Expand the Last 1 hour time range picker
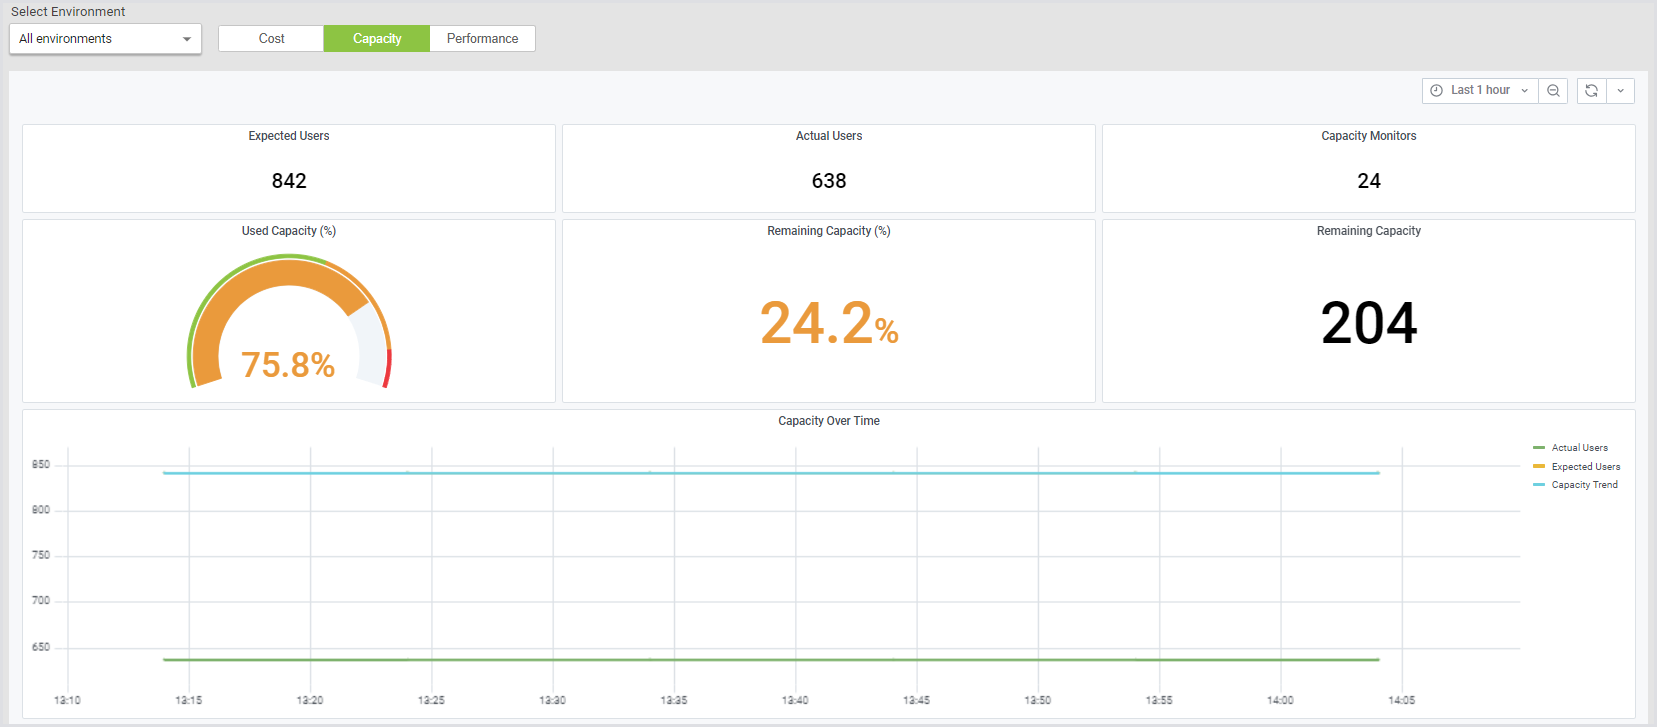Image resolution: width=1657 pixels, height=727 pixels. [x=1480, y=91]
